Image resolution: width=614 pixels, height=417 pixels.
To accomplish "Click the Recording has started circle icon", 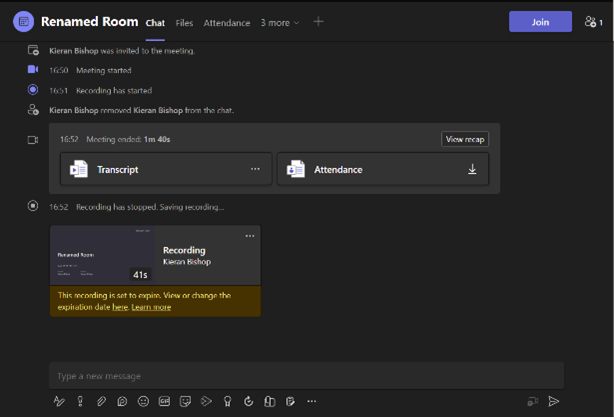I will click(33, 90).
